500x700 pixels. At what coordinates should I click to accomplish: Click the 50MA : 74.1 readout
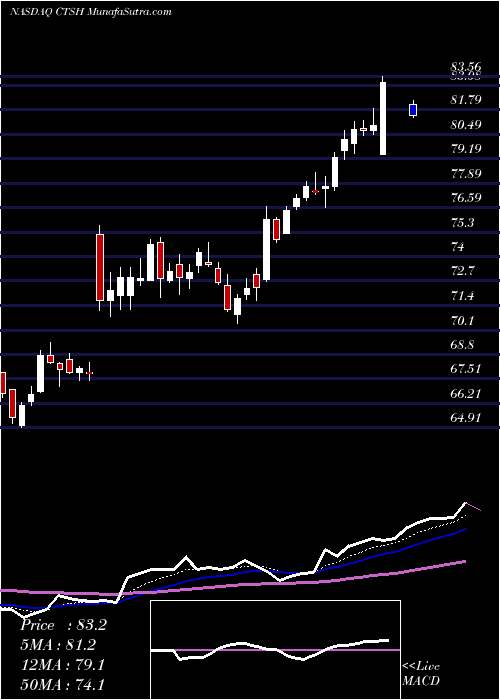pos(62,684)
